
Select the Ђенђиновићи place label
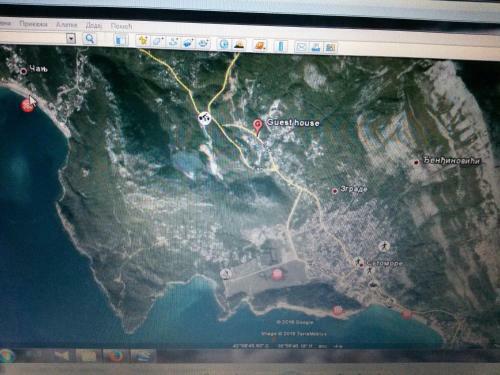pyautogui.click(x=452, y=161)
